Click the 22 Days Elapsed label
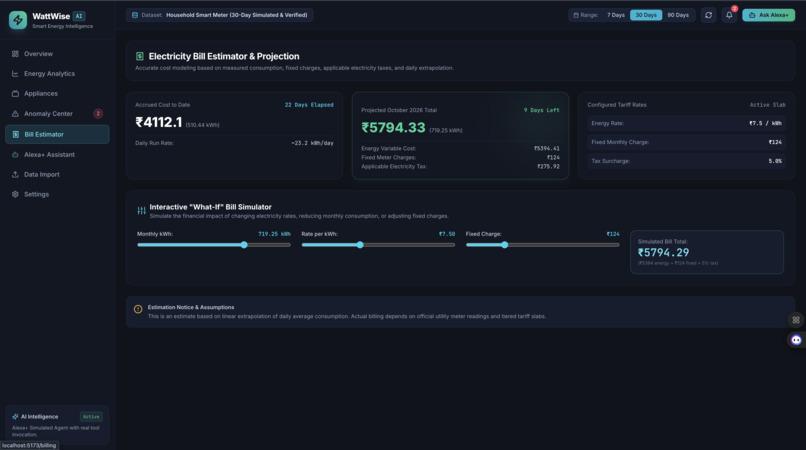 tap(309, 105)
